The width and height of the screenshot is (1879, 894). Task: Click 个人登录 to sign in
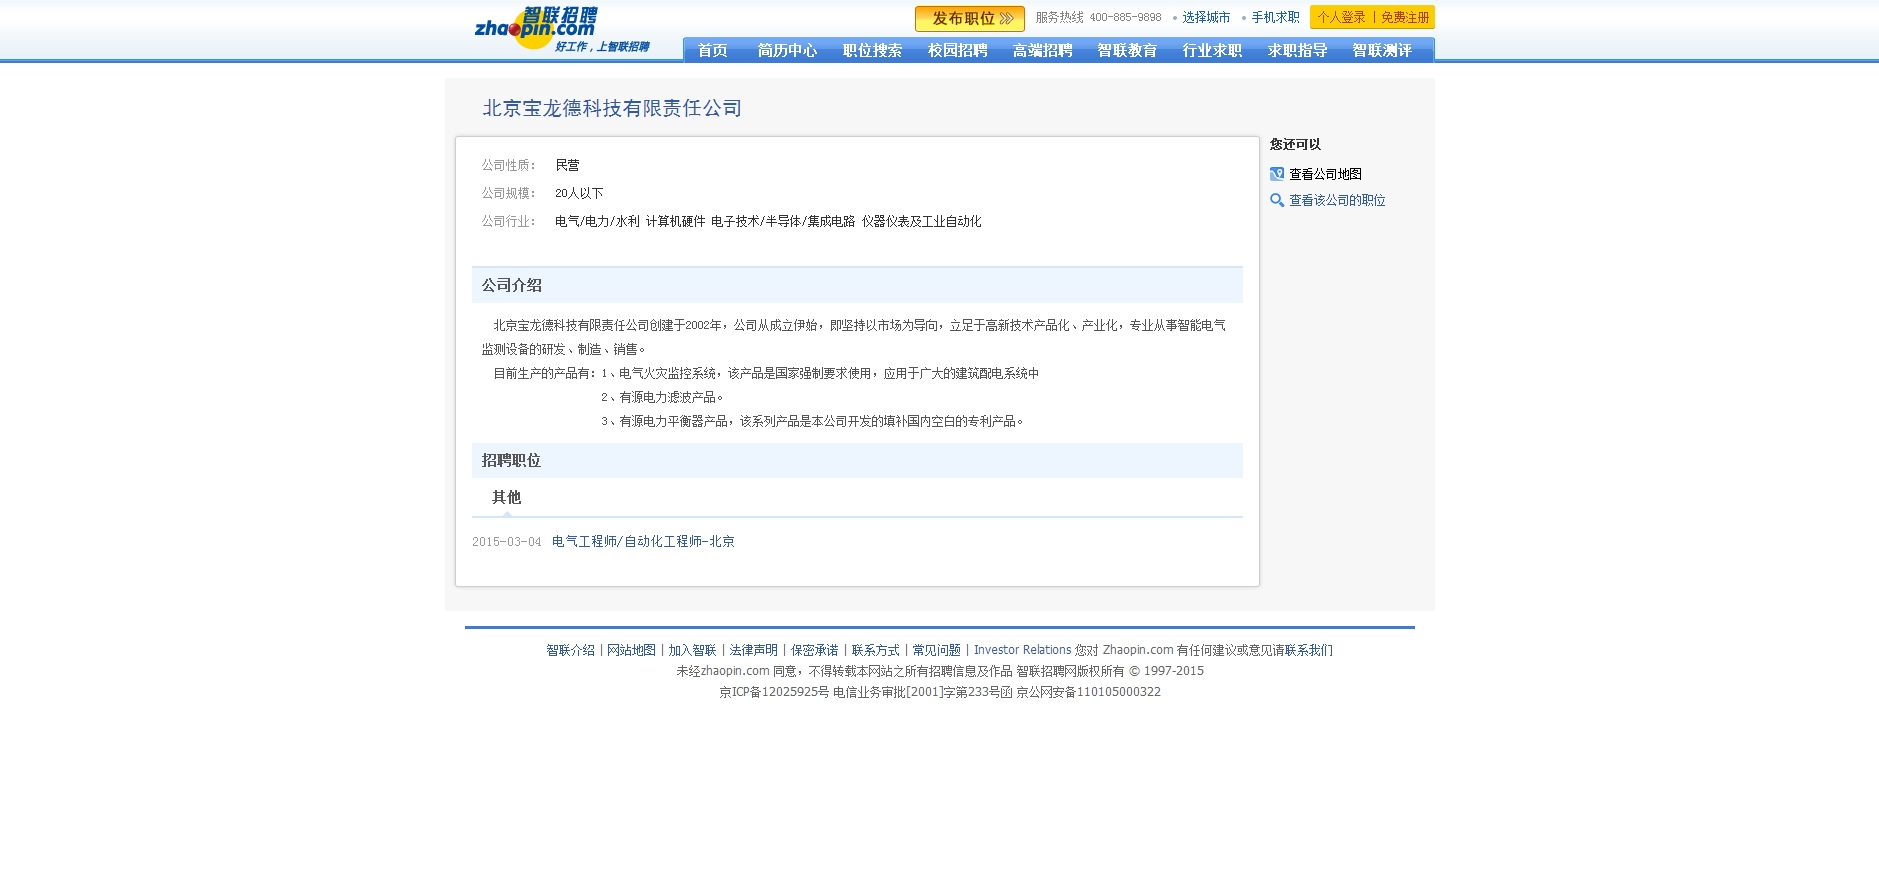pos(1341,18)
